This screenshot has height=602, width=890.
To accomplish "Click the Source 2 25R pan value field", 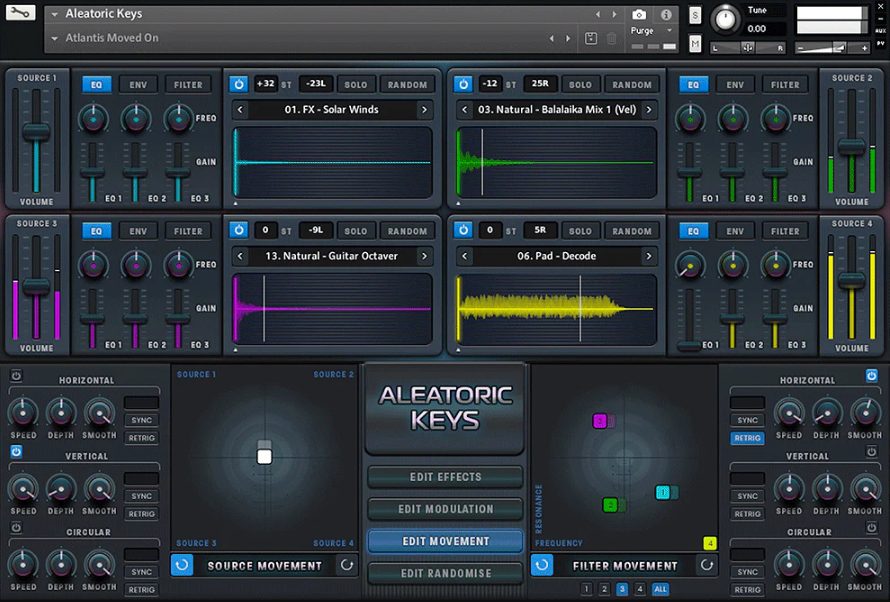I will pos(540,84).
